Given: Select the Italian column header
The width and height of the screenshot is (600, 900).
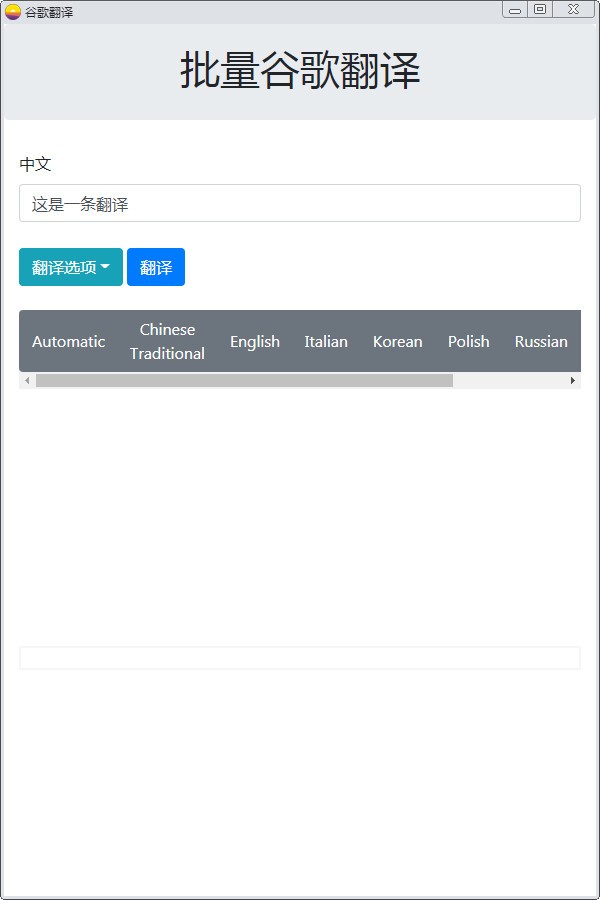Looking at the screenshot, I should tap(326, 342).
